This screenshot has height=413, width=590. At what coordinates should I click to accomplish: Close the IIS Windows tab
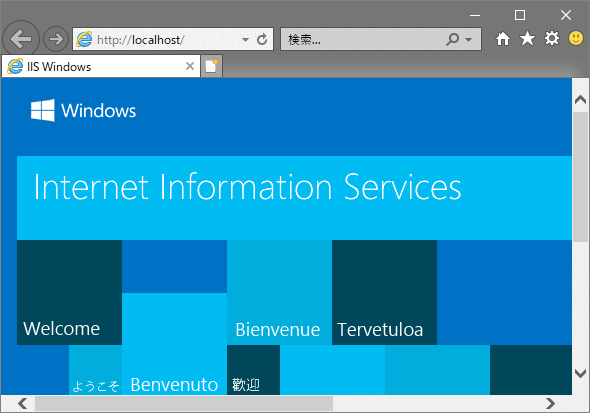[x=190, y=67]
